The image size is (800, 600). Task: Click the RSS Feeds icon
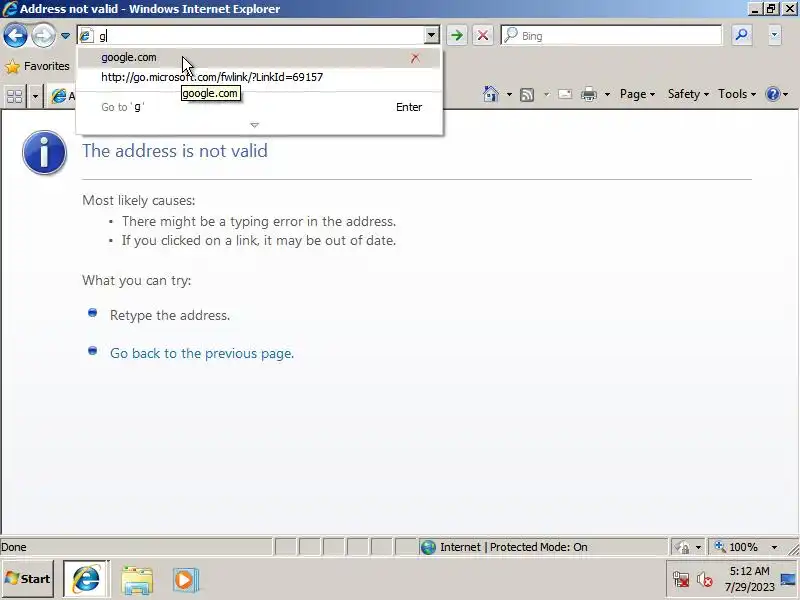point(527,94)
